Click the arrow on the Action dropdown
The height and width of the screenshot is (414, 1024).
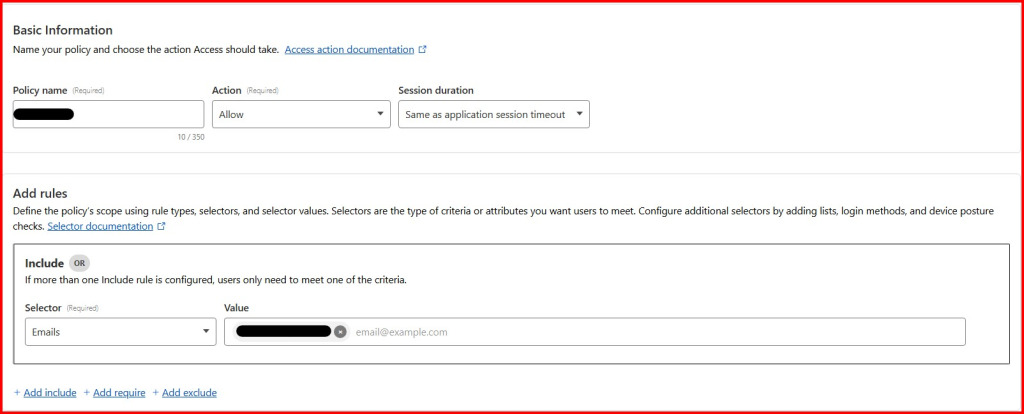pyautogui.click(x=380, y=114)
